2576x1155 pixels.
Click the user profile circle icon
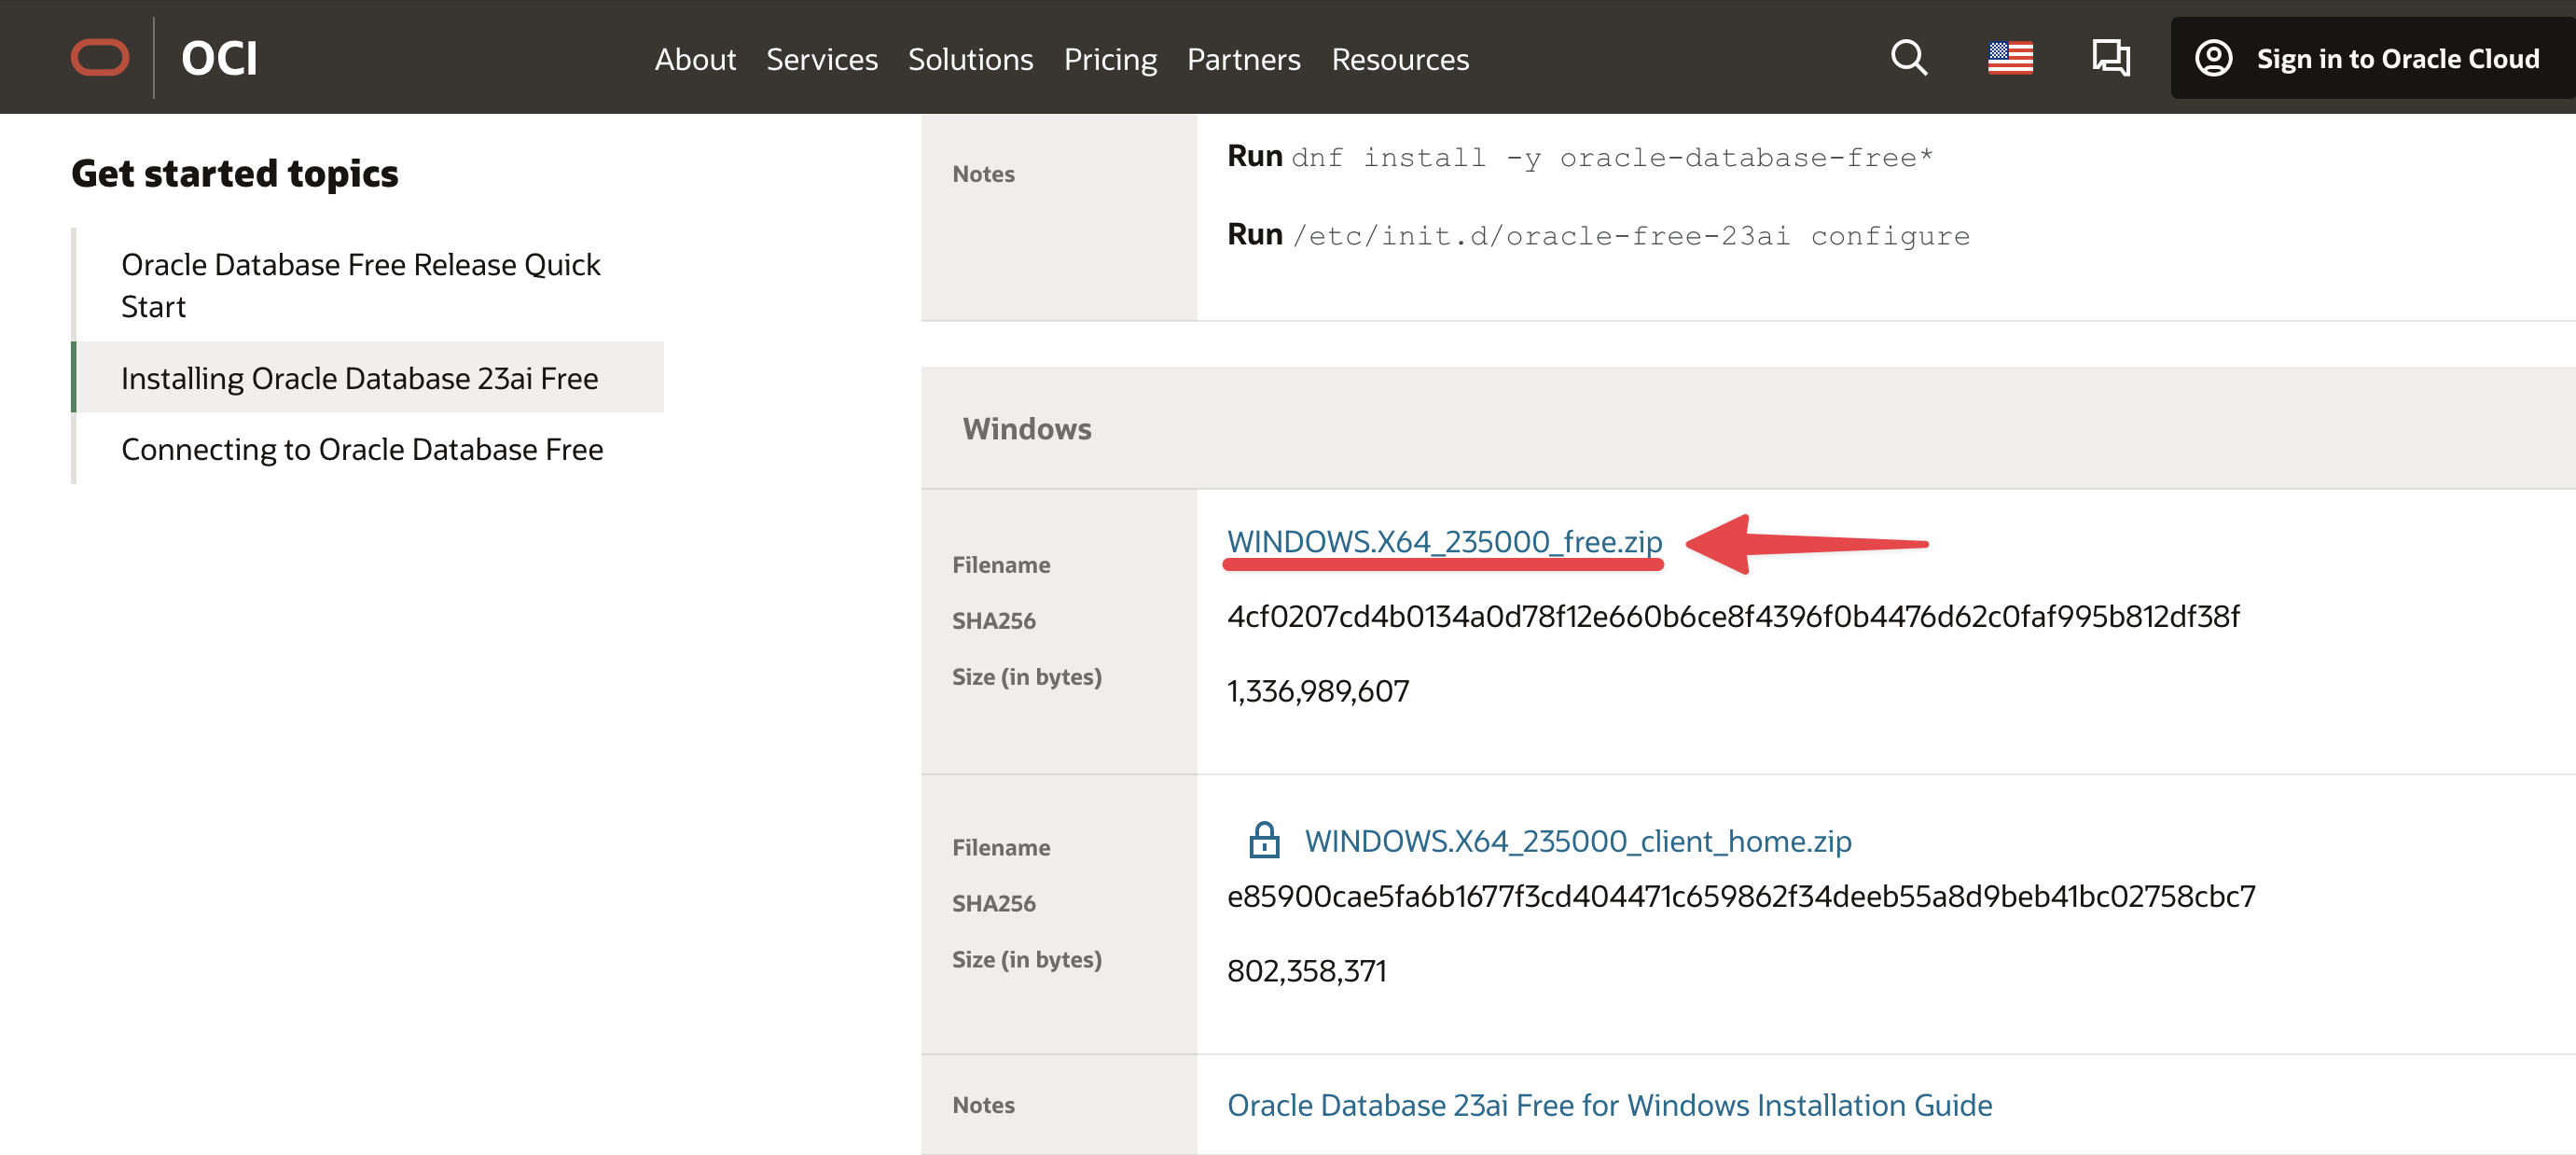pyautogui.click(x=2213, y=58)
